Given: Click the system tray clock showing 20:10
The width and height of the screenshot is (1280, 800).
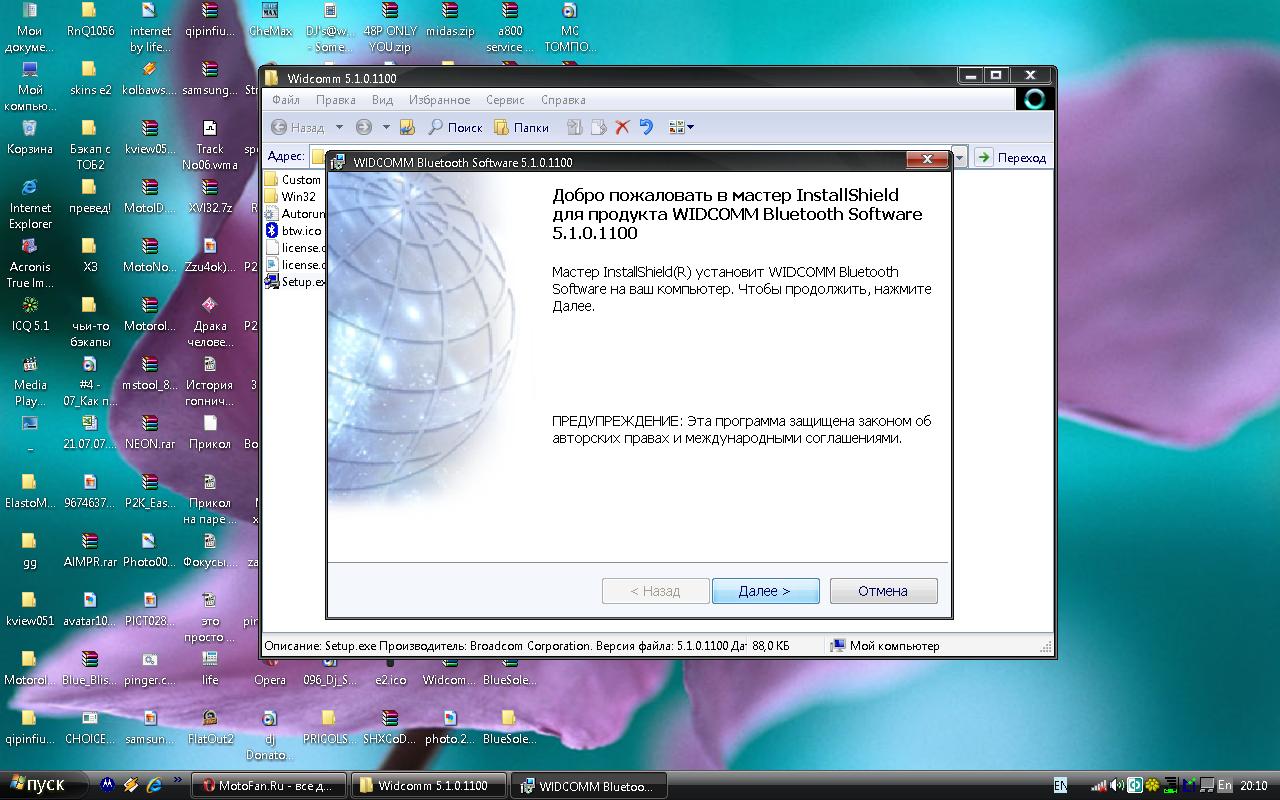Looking at the screenshot, I should 1253,786.
